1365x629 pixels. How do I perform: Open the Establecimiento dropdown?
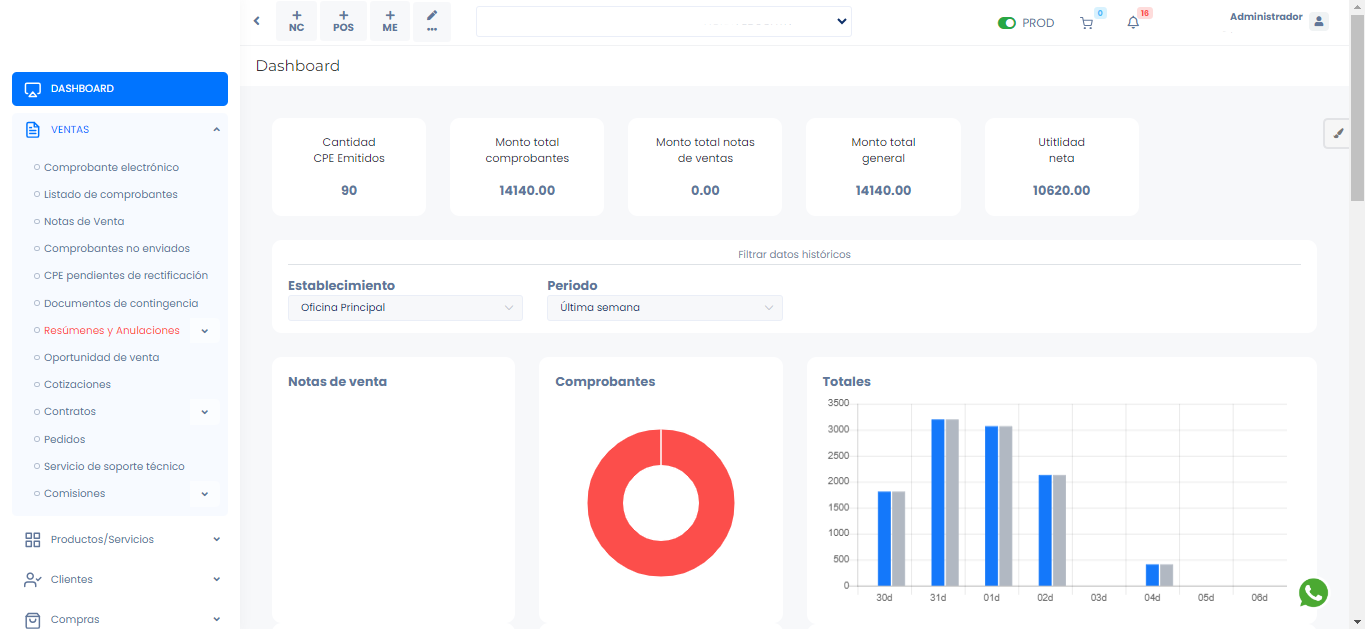pos(405,308)
